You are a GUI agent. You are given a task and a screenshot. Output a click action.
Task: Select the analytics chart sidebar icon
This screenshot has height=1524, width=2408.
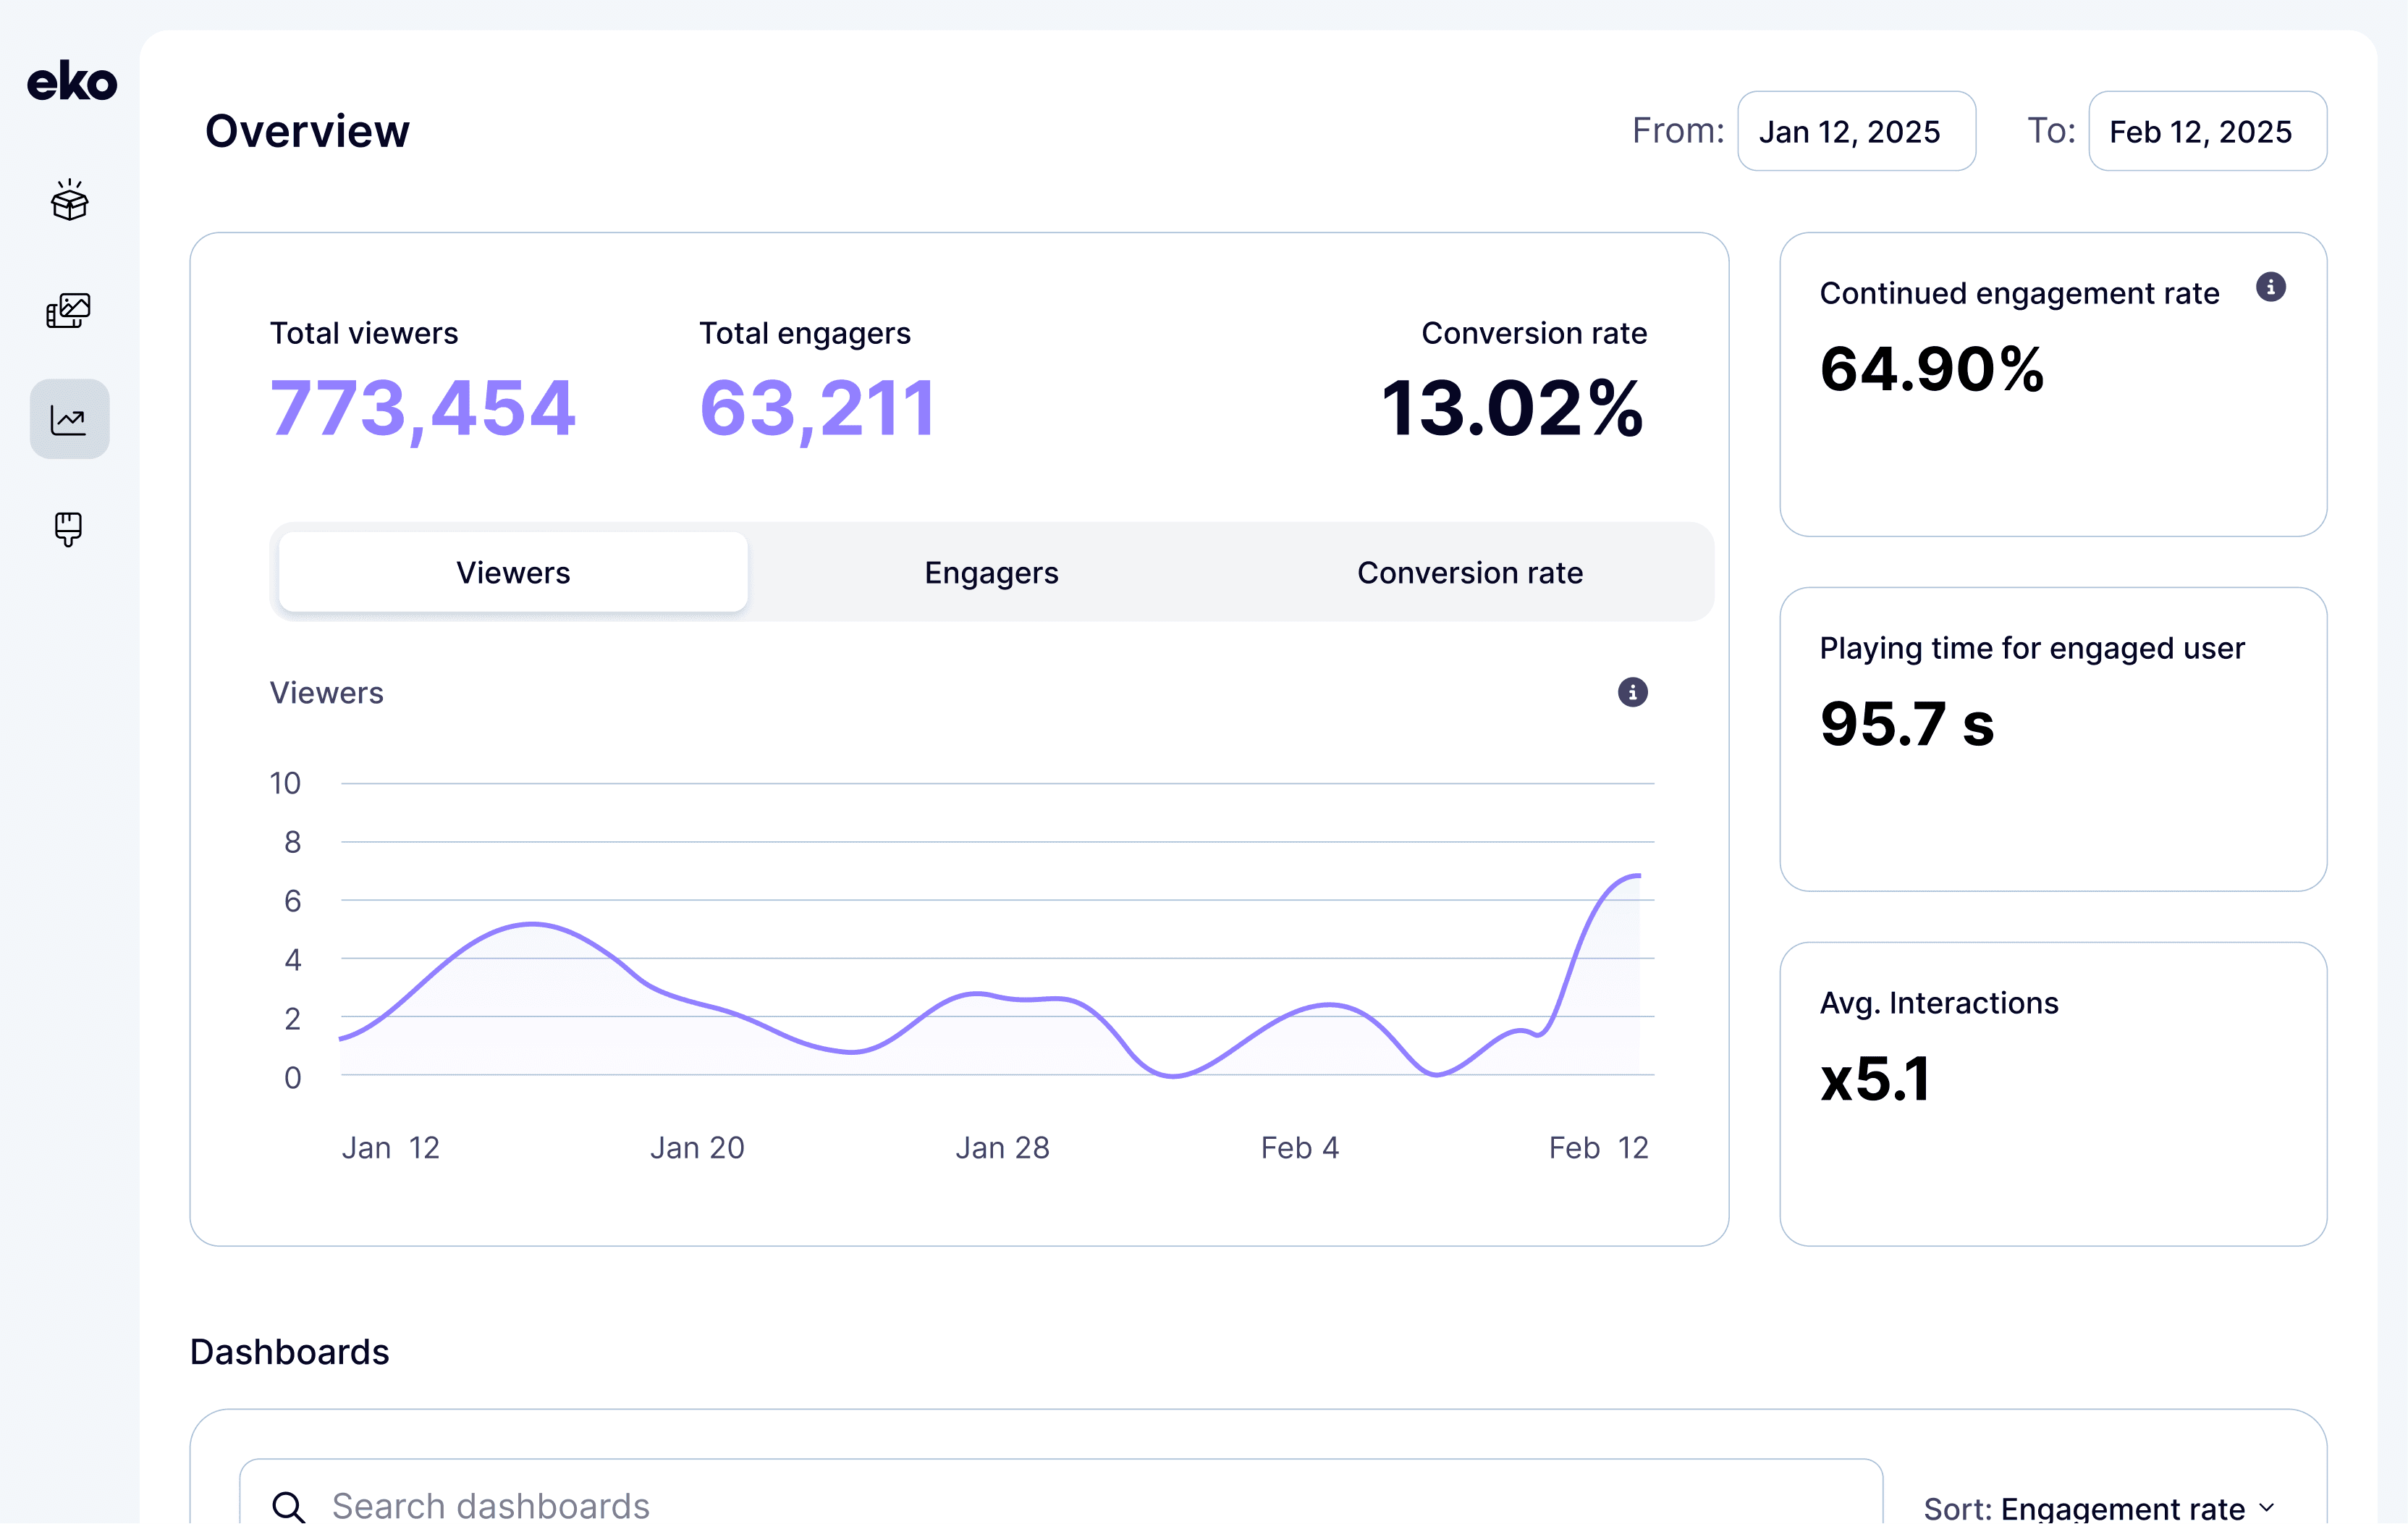coord(69,419)
